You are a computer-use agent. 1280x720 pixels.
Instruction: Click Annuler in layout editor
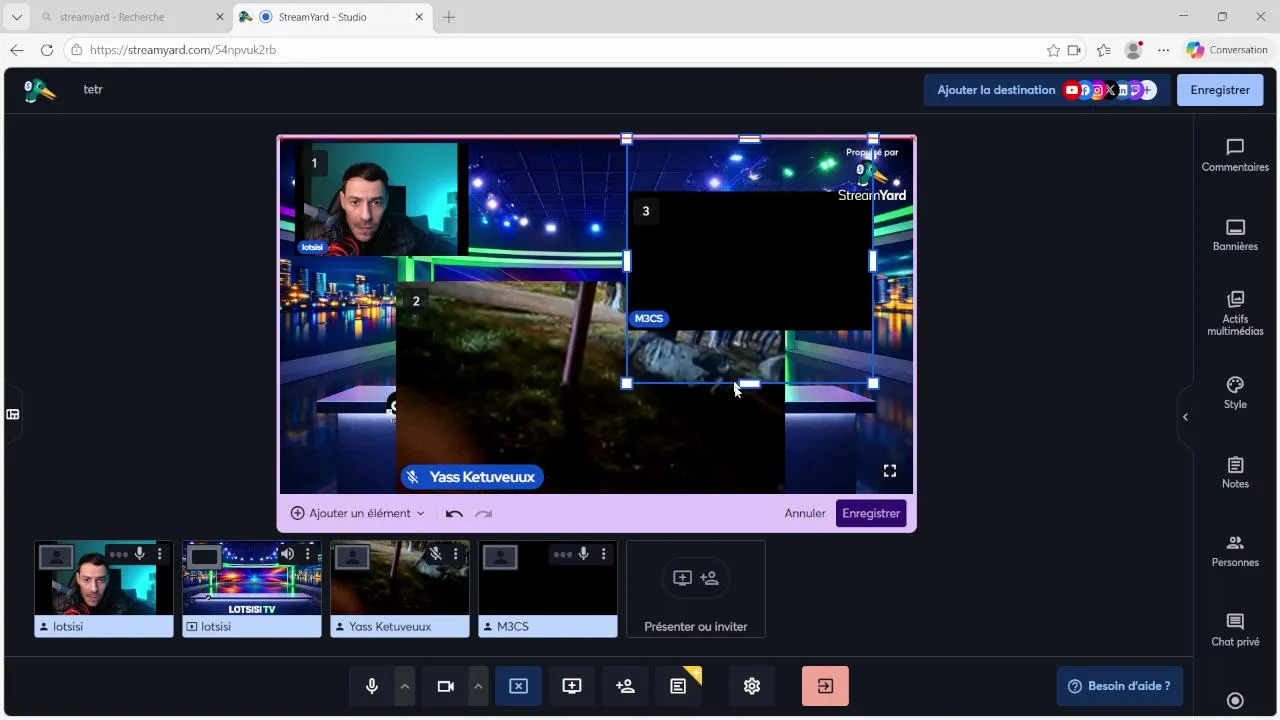805,513
